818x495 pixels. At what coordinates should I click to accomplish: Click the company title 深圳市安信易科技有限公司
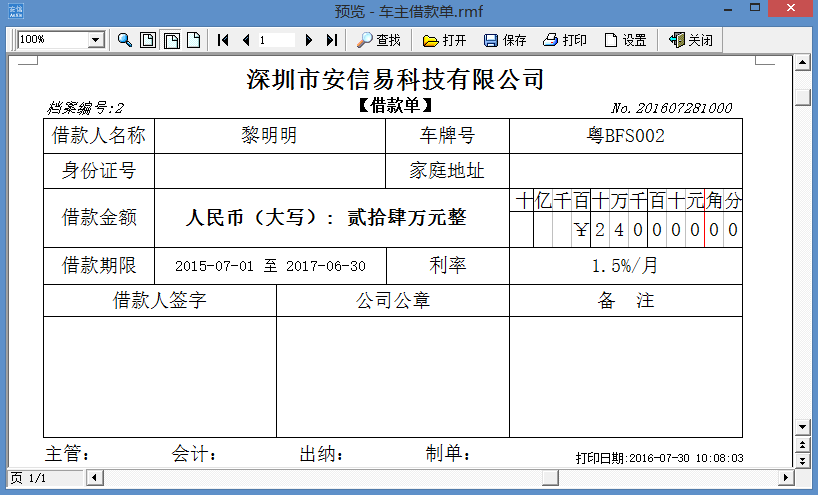coord(395,80)
